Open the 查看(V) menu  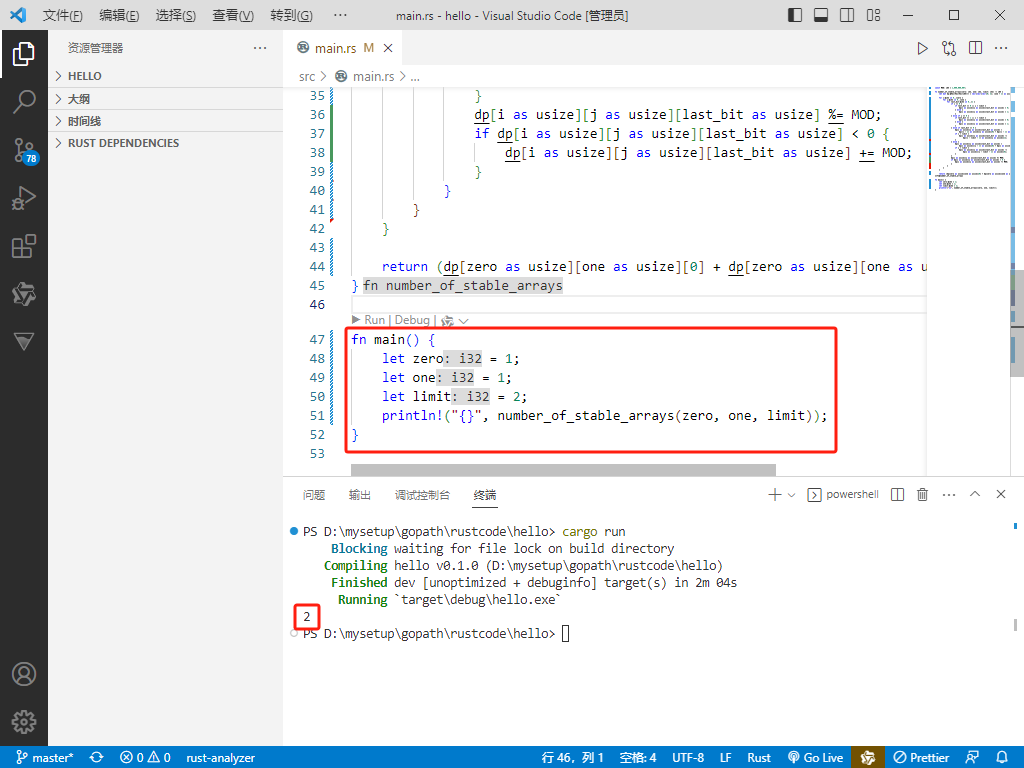pyautogui.click(x=233, y=15)
